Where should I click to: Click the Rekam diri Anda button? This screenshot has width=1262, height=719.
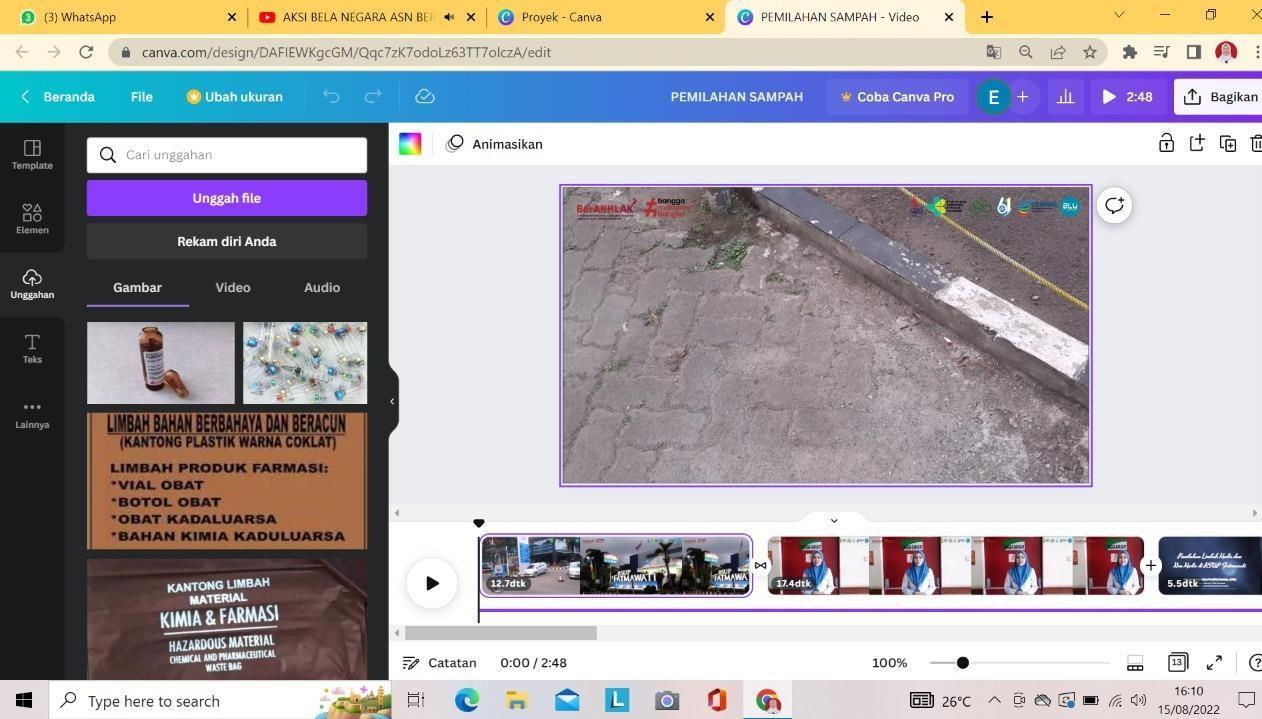pos(227,241)
